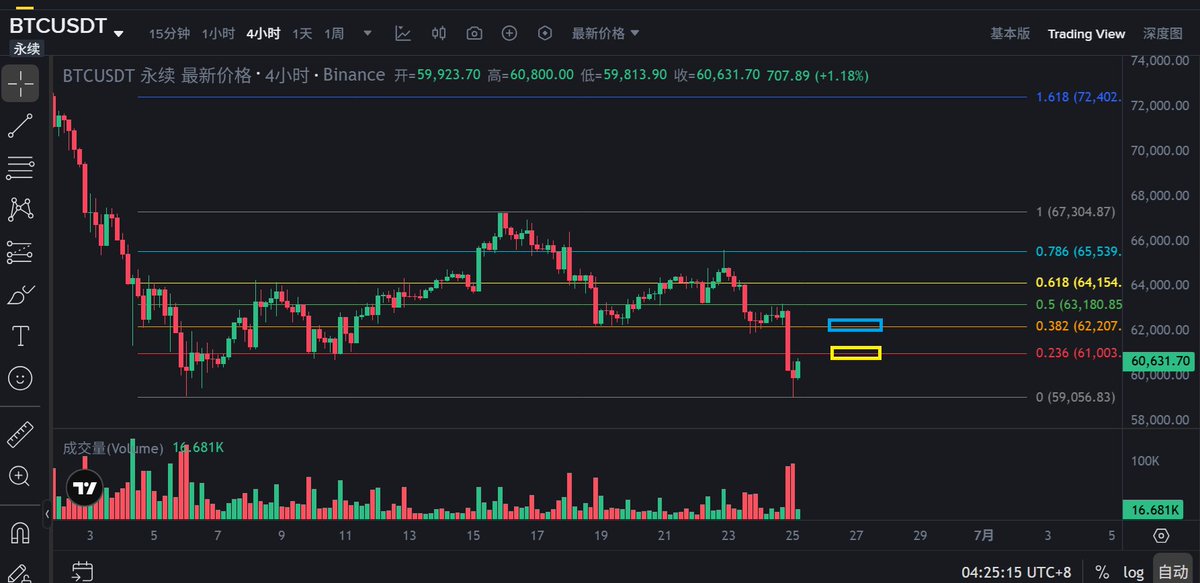Open the indicators chart icon
Image resolution: width=1200 pixels, height=583 pixels.
(x=403, y=33)
